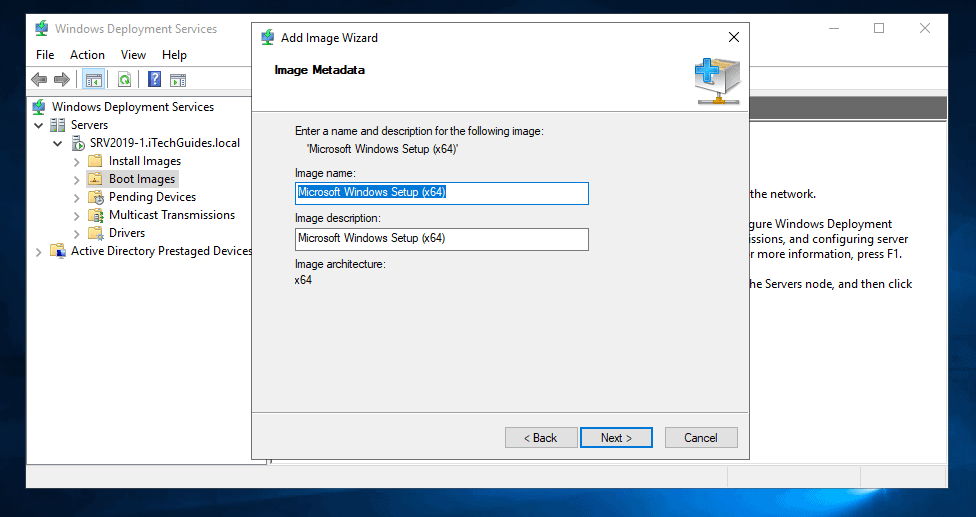
Task: Select the Boot Images folder icon
Action: (95, 179)
